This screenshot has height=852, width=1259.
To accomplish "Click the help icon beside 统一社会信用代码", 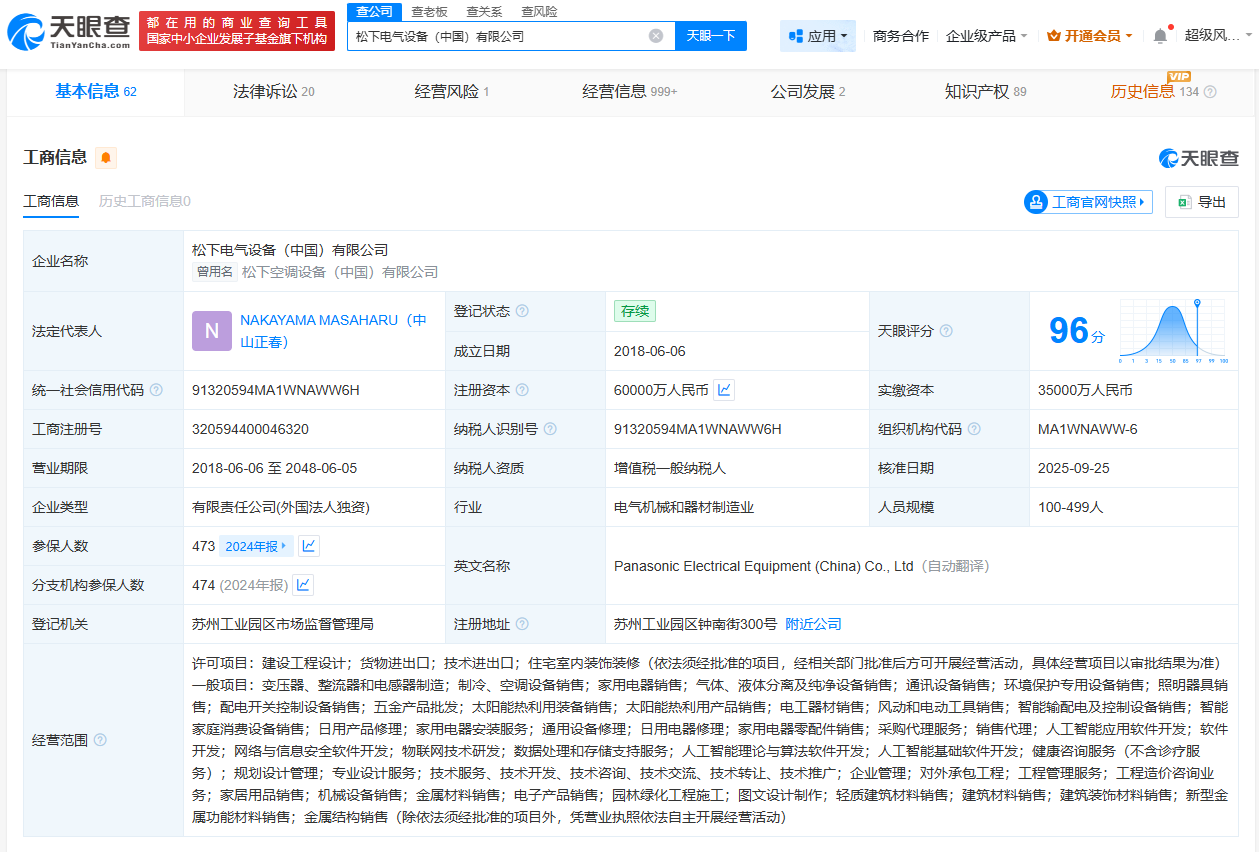I will pyautogui.click(x=155, y=390).
